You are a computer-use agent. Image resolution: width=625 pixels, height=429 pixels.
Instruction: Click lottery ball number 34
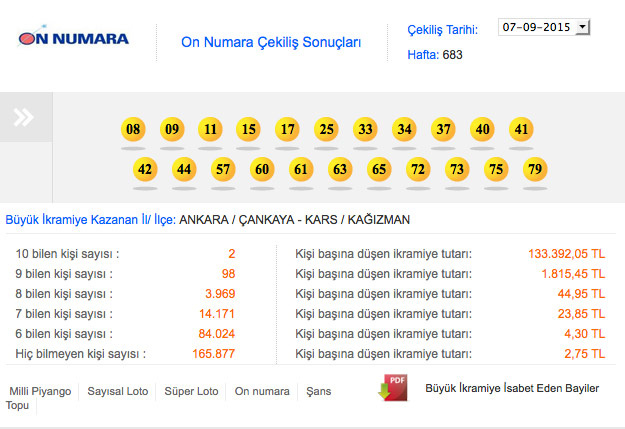404,129
